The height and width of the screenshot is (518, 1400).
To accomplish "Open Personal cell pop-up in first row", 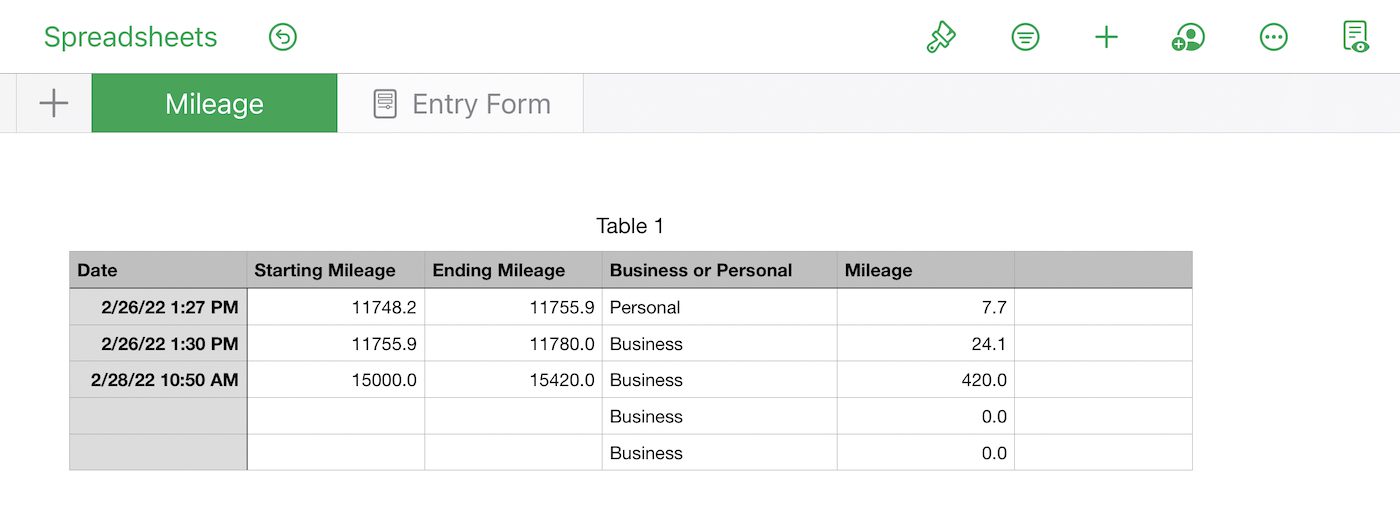I will coord(719,307).
